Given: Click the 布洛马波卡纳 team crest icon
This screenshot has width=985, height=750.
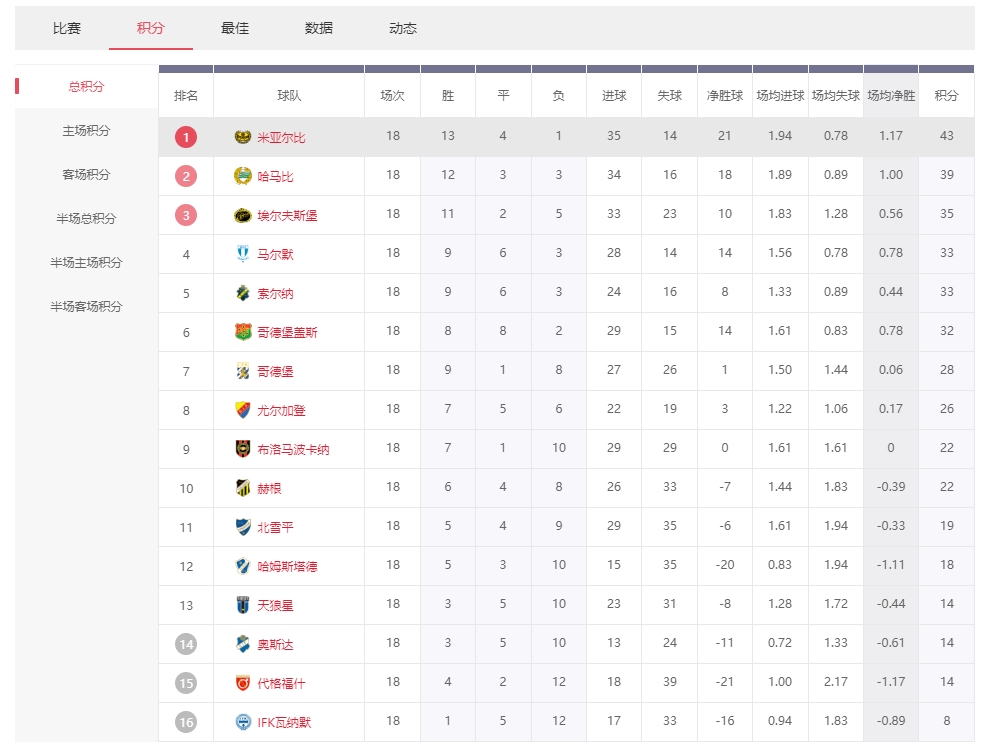Looking at the screenshot, I should point(243,449).
